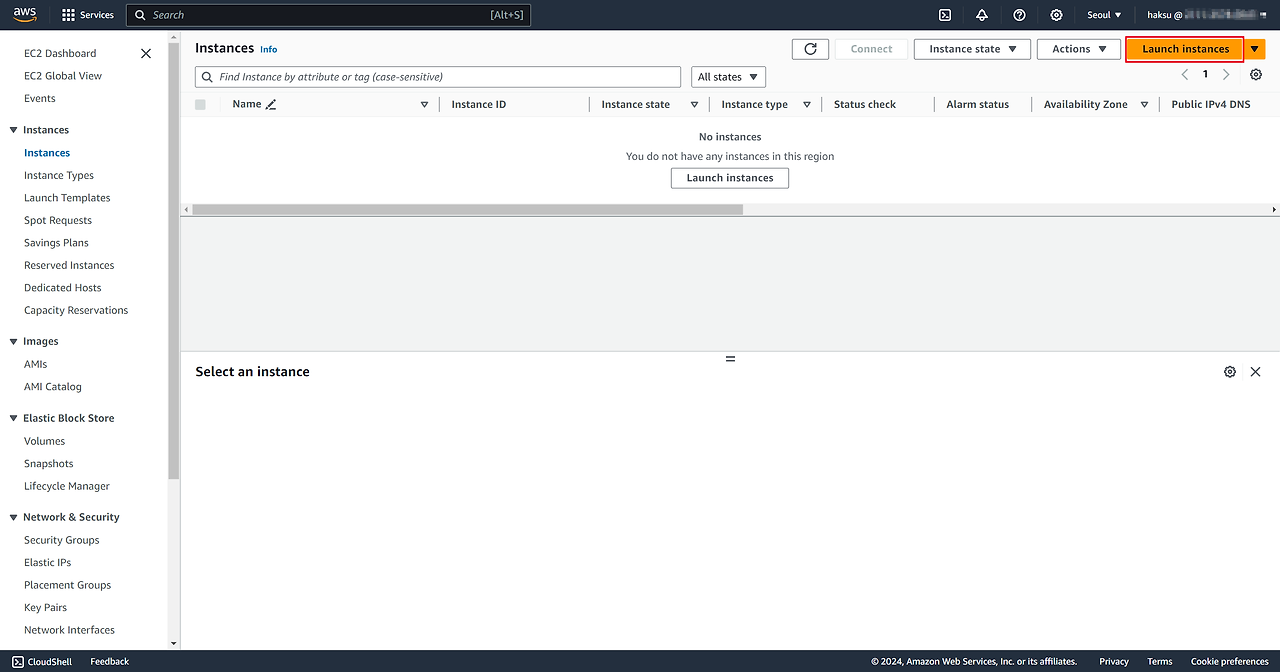
Task: Open the settings gear in top bar
Action: [1056, 15]
